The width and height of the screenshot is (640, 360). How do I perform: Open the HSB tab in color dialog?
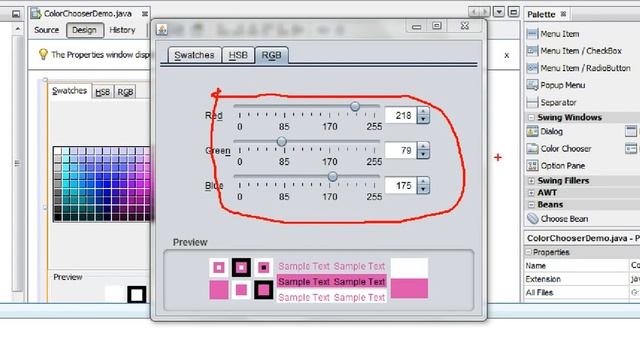pos(238,55)
